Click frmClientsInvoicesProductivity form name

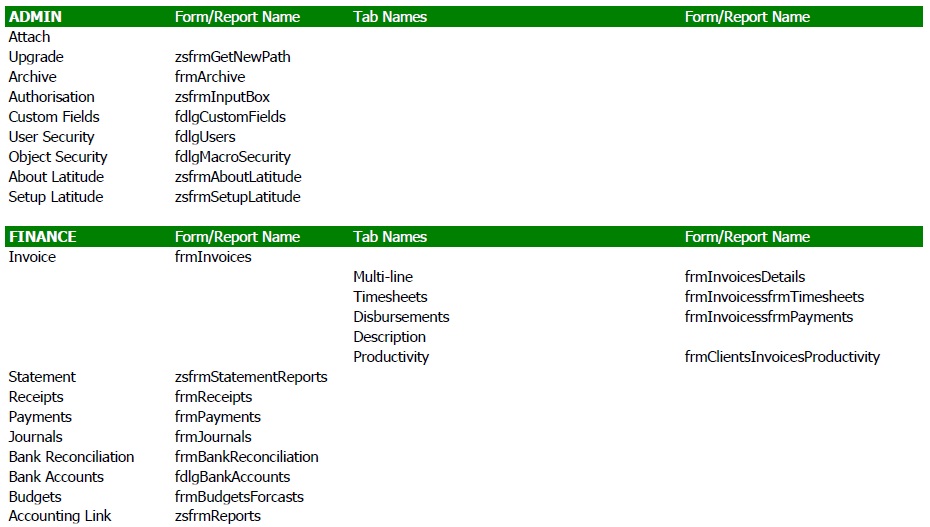[x=782, y=357]
